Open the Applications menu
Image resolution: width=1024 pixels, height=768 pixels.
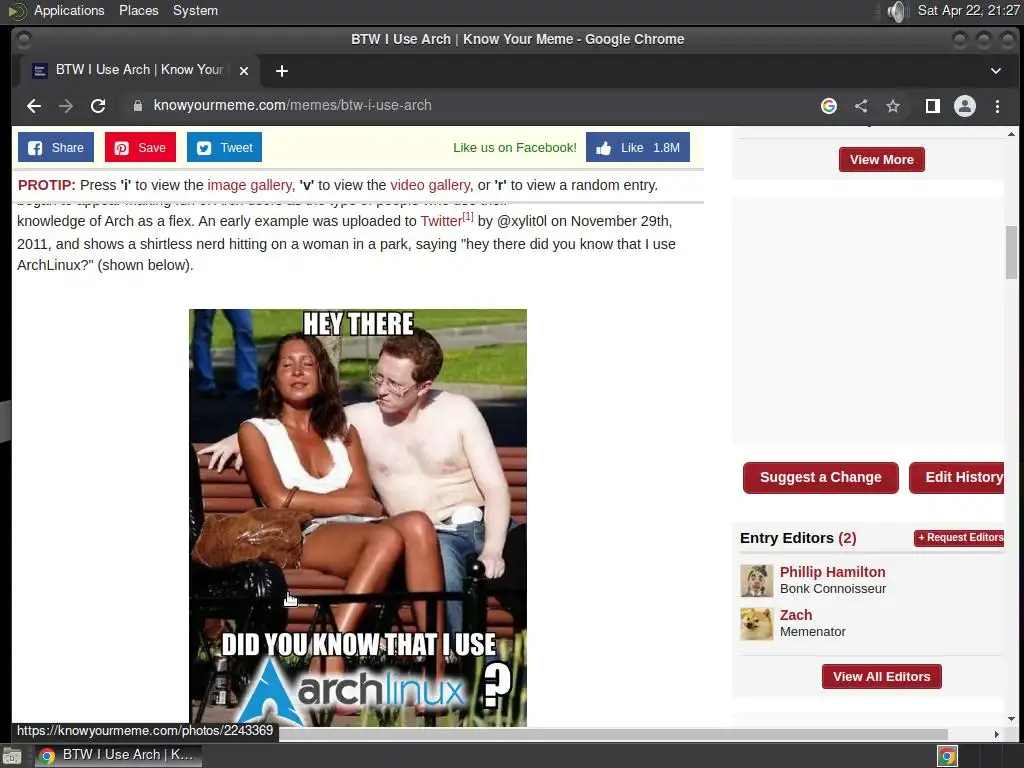(69, 10)
